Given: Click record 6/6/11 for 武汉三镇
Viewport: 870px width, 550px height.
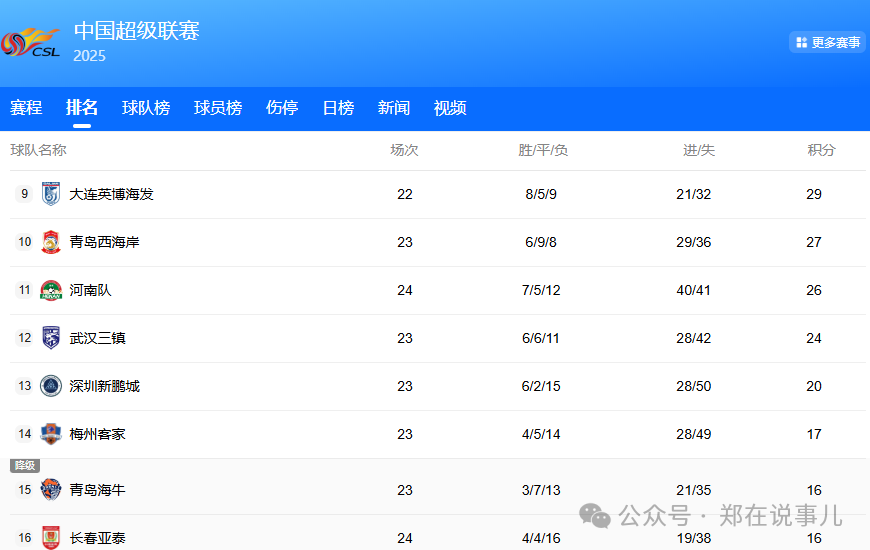Looking at the screenshot, I should 541,338.
